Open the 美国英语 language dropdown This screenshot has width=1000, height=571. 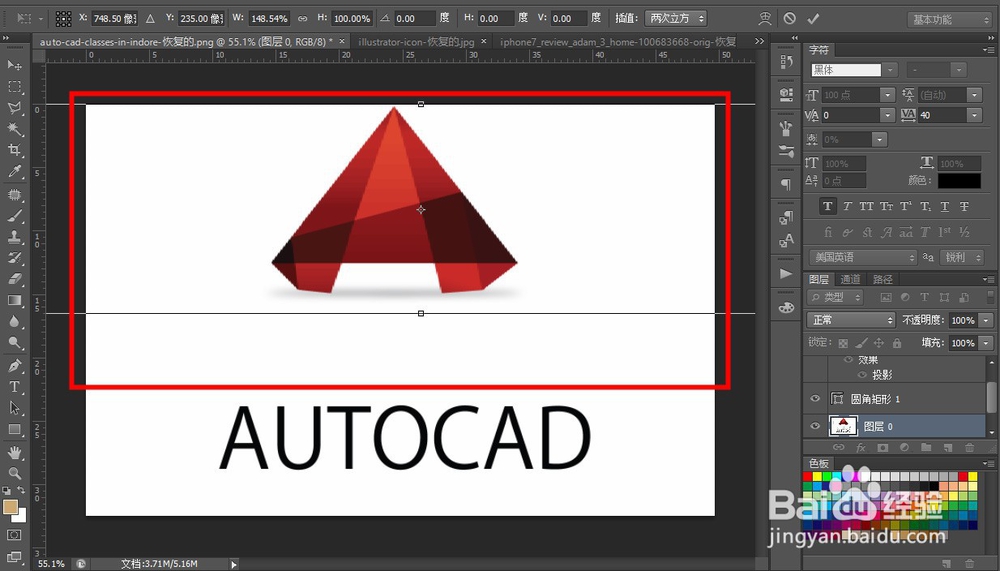tap(864, 257)
